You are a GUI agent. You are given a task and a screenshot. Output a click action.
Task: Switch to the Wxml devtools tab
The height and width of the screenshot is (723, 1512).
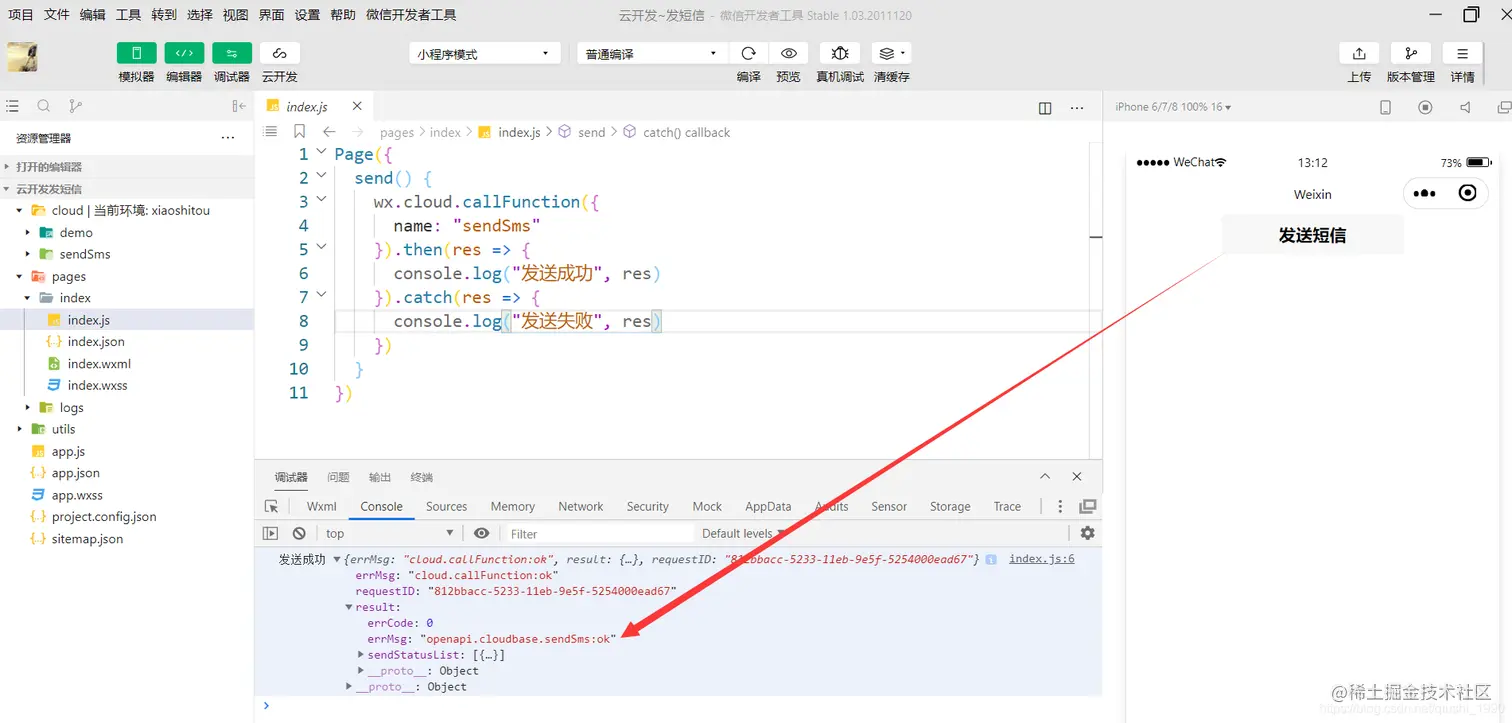coord(322,507)
